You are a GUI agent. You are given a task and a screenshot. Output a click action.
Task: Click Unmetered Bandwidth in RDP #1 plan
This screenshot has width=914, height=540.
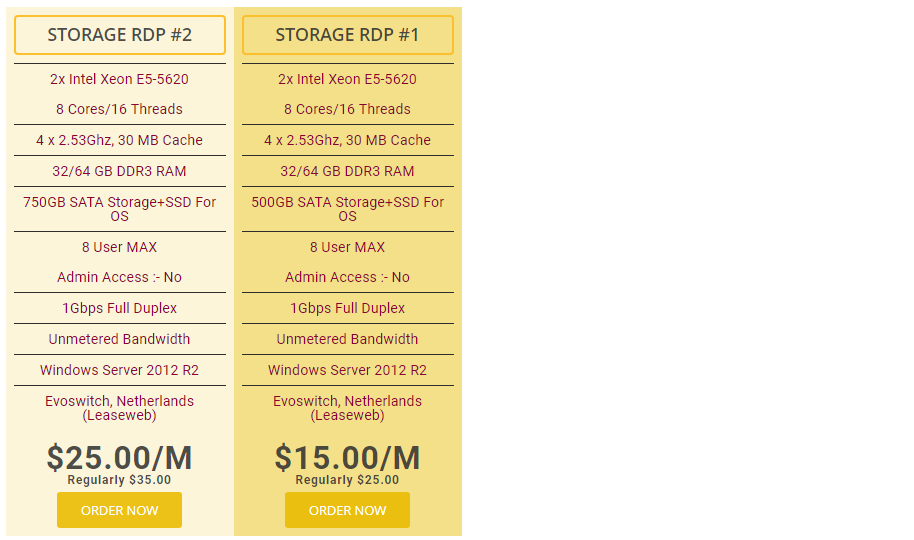347,339
